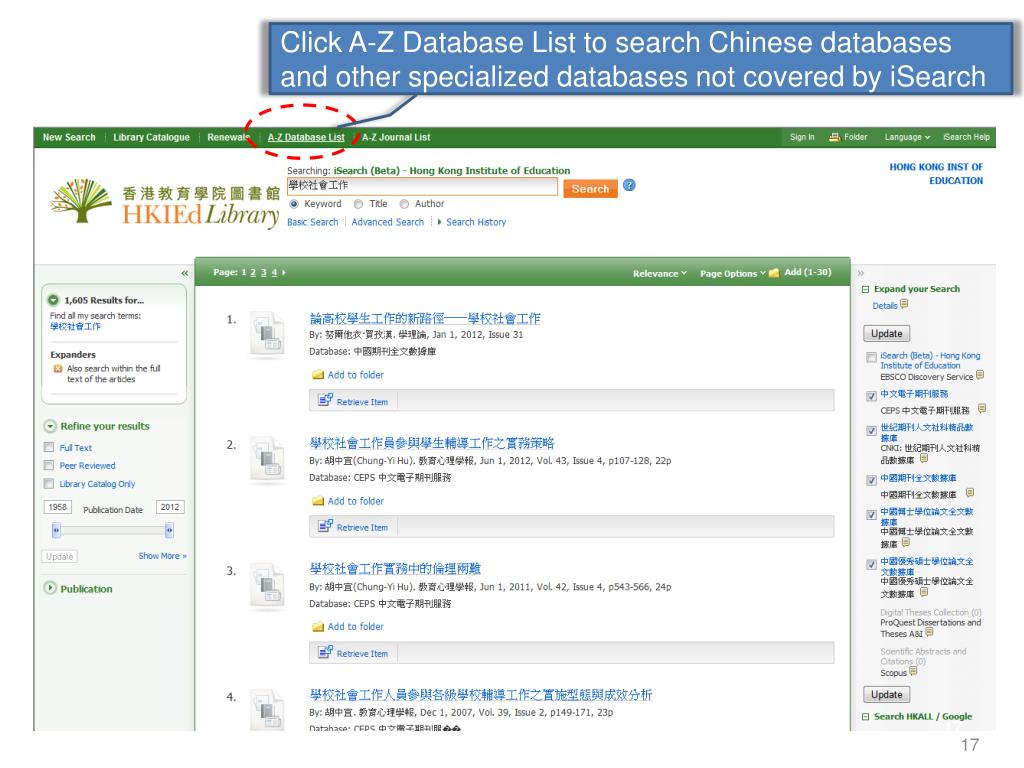Open A-Z Database List

[306, 137]
